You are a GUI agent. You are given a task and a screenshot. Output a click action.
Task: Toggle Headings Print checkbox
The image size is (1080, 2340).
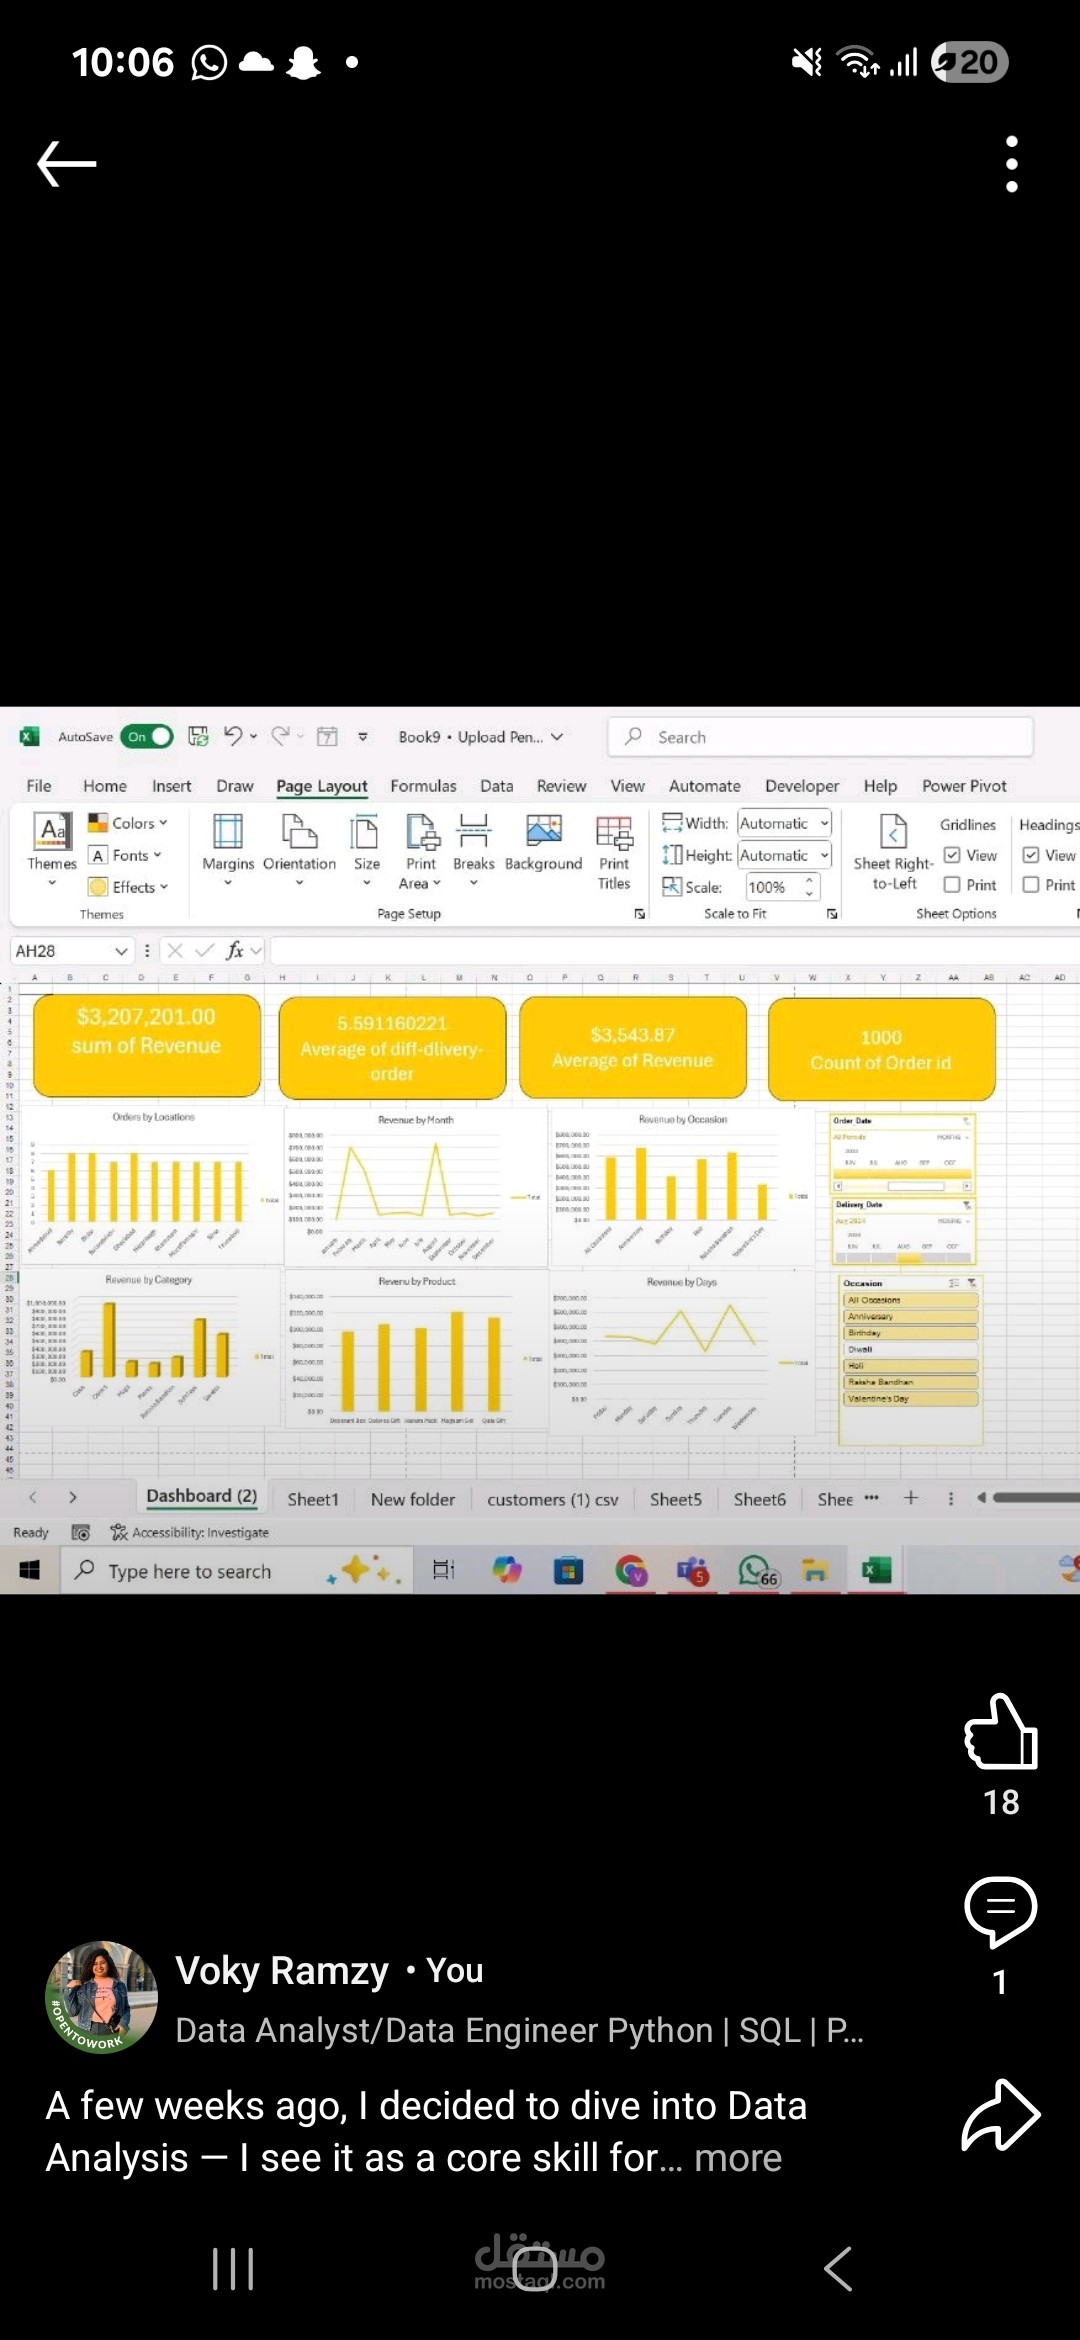click(1031, 885)
